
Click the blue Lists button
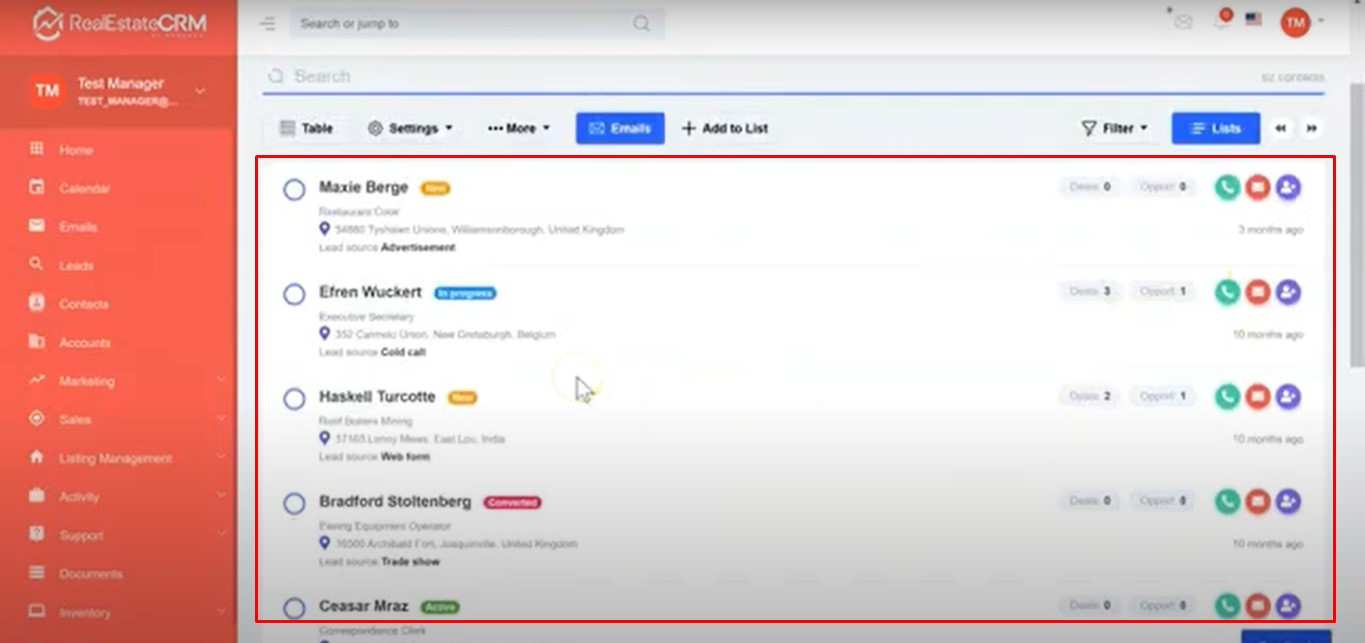tap(1215, 128)
